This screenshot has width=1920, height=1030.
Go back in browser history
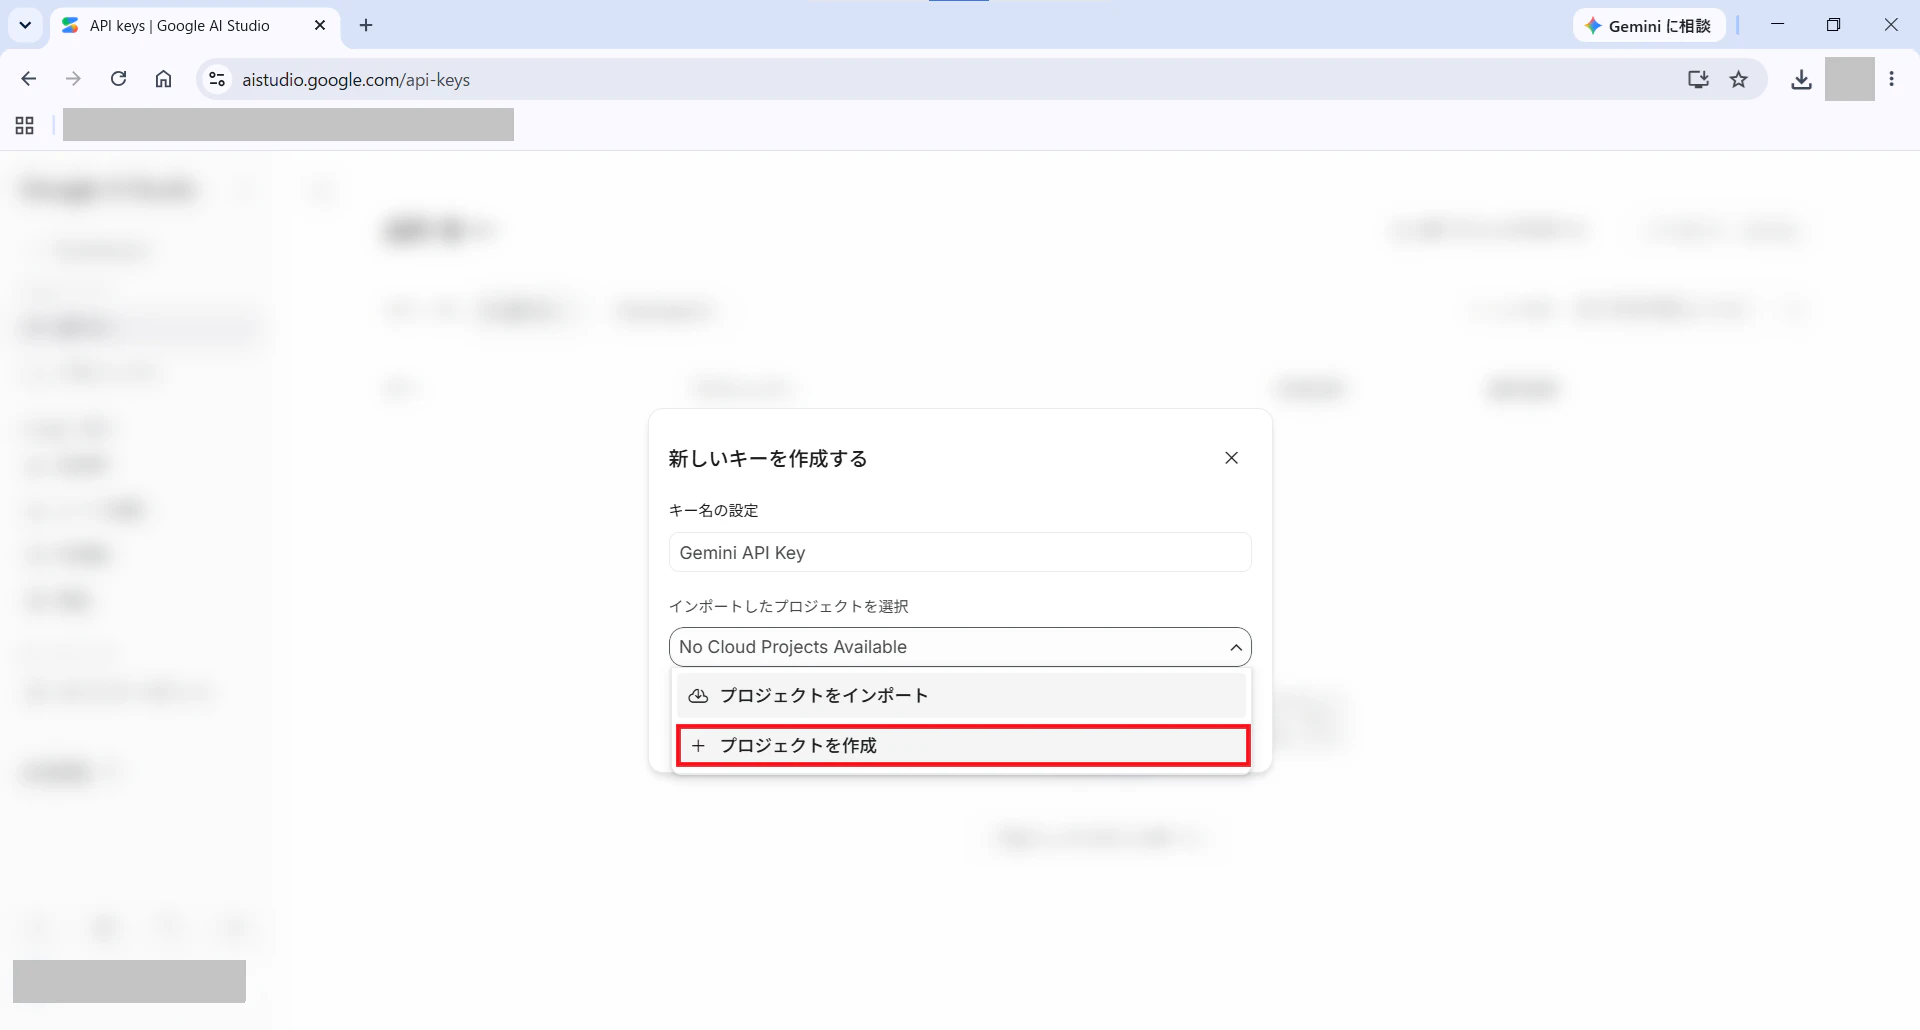pyautogui.click(x=28, y=79)
